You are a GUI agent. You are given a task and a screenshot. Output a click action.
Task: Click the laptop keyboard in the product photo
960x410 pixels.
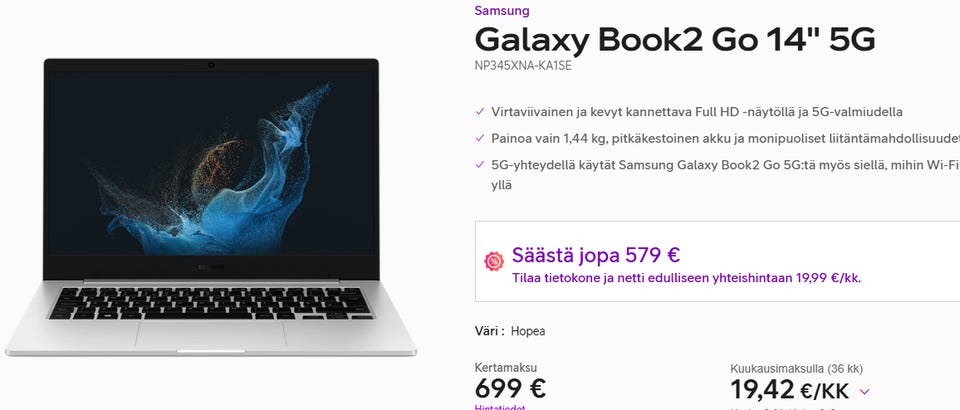coord(211,303)
